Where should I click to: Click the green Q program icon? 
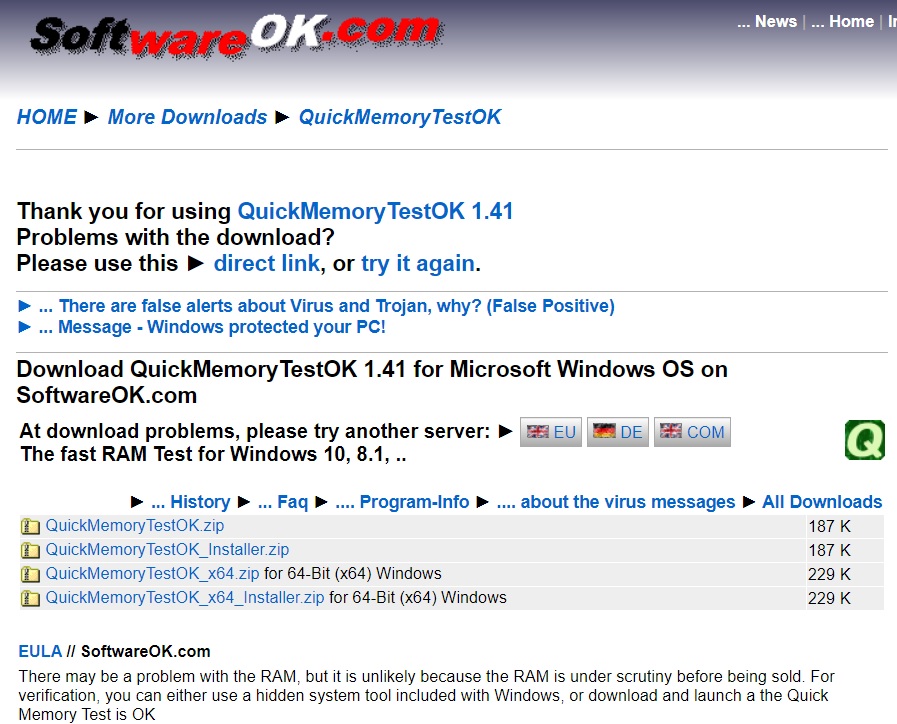pyautogui.click(x=864, y=440)
